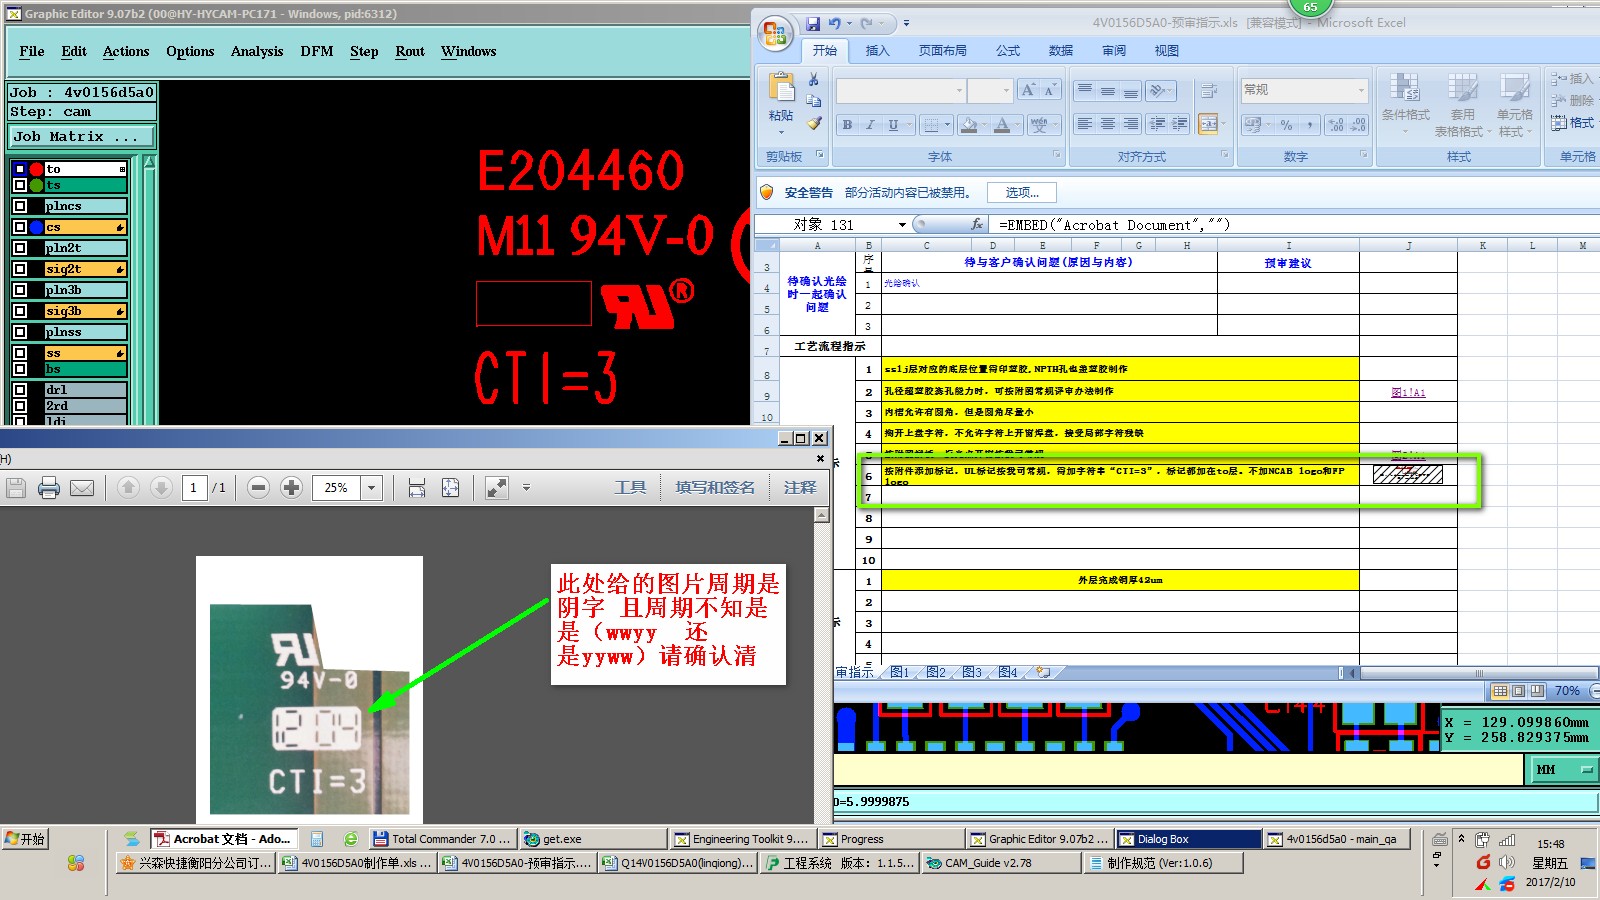The width and height of the screenshot is (1600, 900).
Task: Expand Excel paste options arrow
Action: [x=781, y=130]
